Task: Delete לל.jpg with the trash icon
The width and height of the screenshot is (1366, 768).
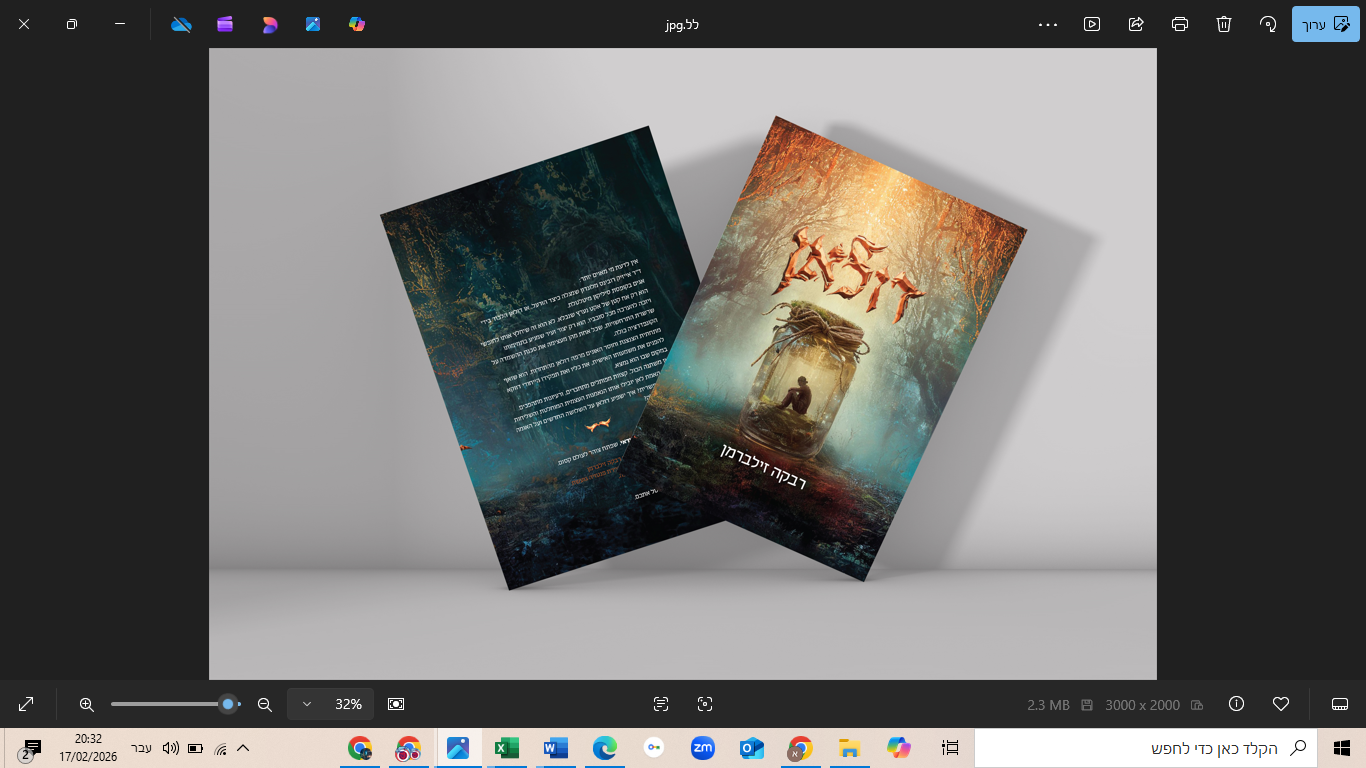Action: (1224, 24)
